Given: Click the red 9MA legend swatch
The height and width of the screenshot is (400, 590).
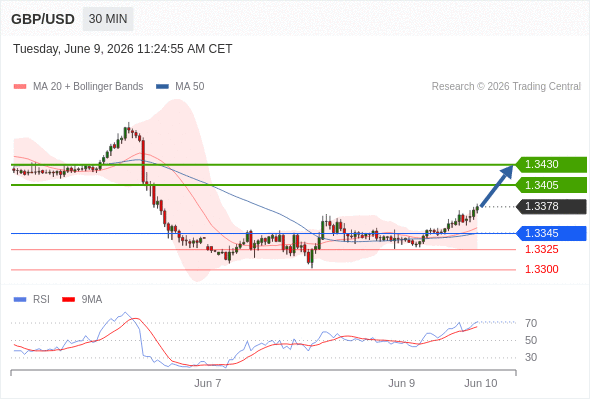Looking at the screenshot, I should click(x=68, y=300).
